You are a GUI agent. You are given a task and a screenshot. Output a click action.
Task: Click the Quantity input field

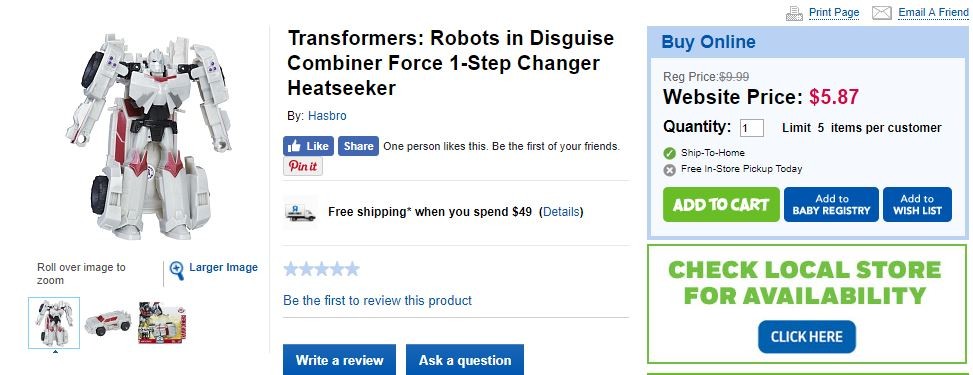tap(751, 129)
